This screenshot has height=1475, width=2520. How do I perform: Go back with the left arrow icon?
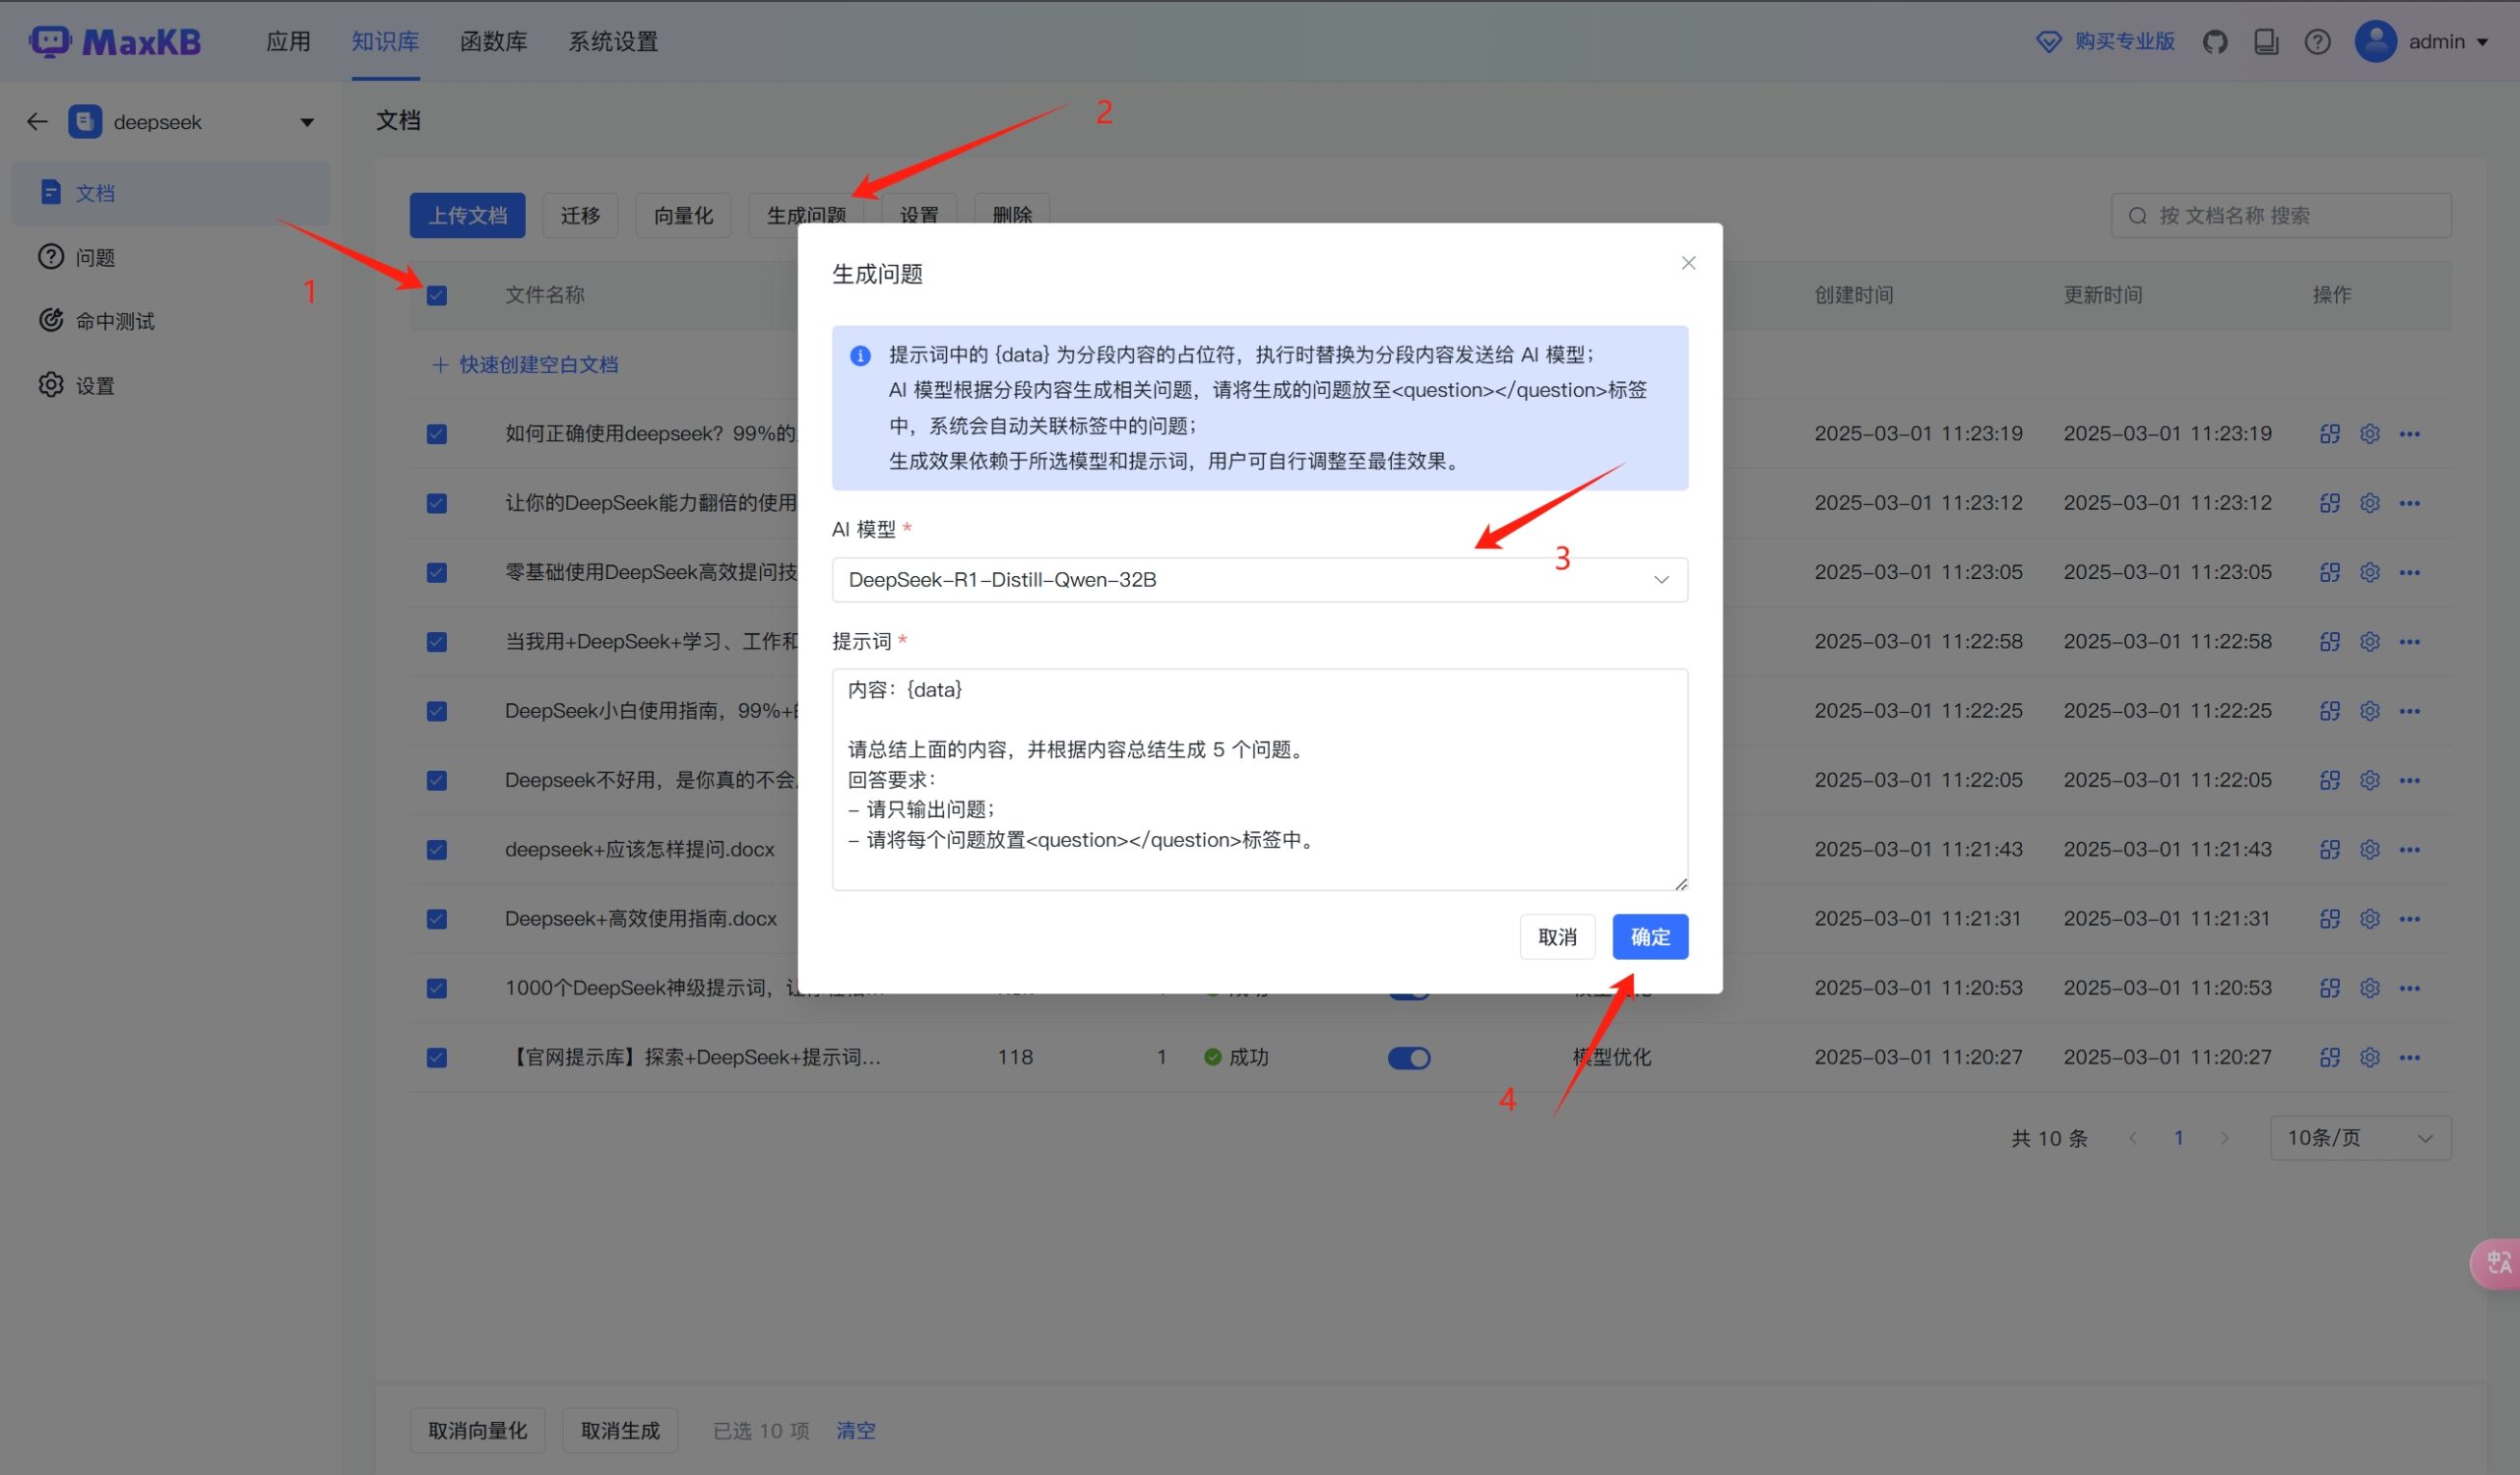tap(37, 122)
